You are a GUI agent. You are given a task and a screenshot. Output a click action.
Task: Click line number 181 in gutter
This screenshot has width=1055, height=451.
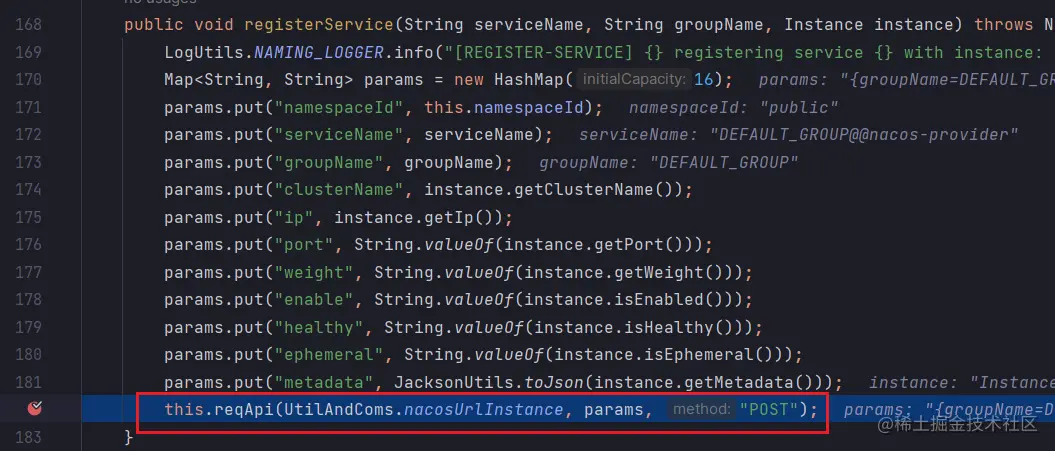pos(28,382)
